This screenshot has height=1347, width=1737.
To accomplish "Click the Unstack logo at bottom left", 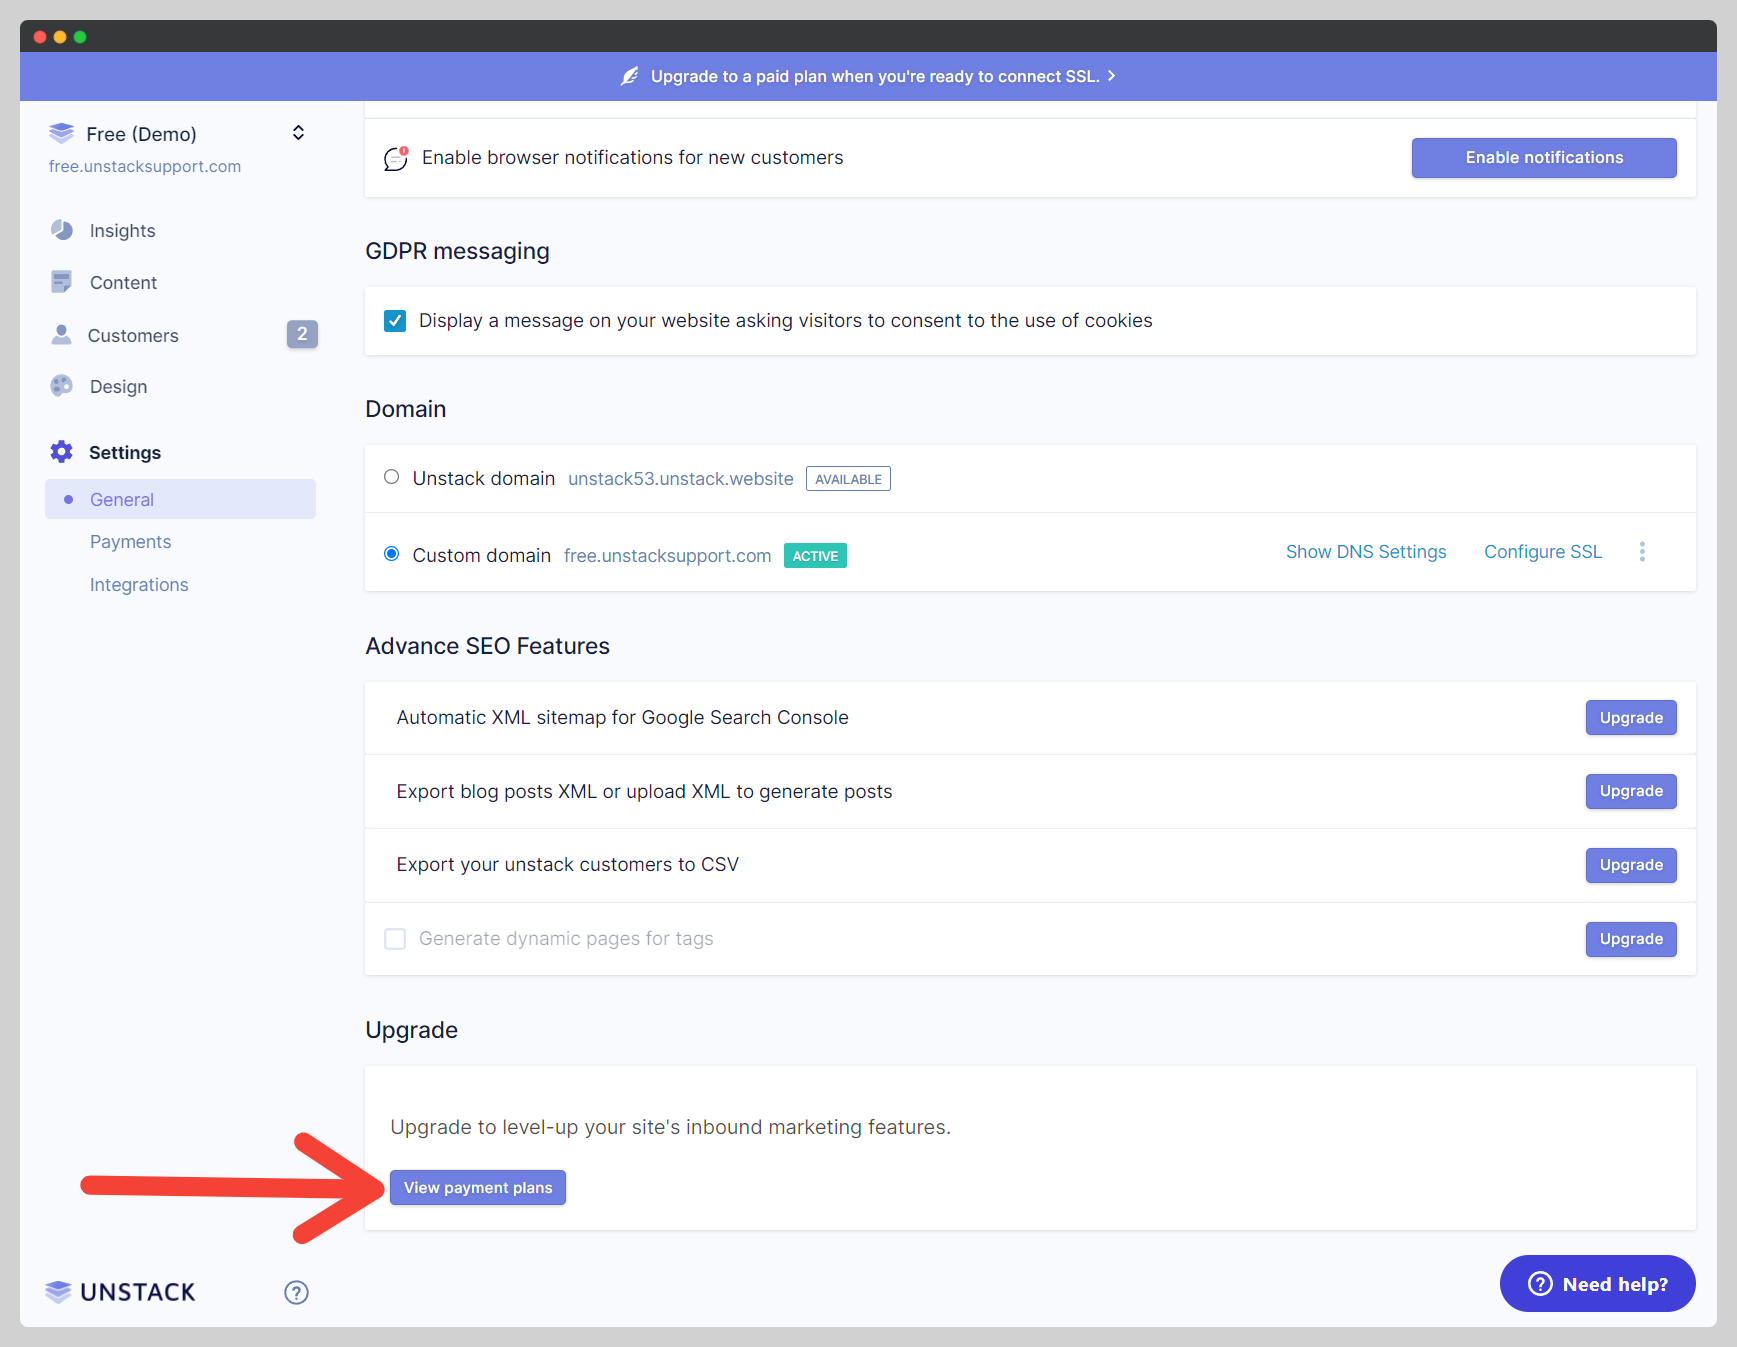I will click(121, 1292).
